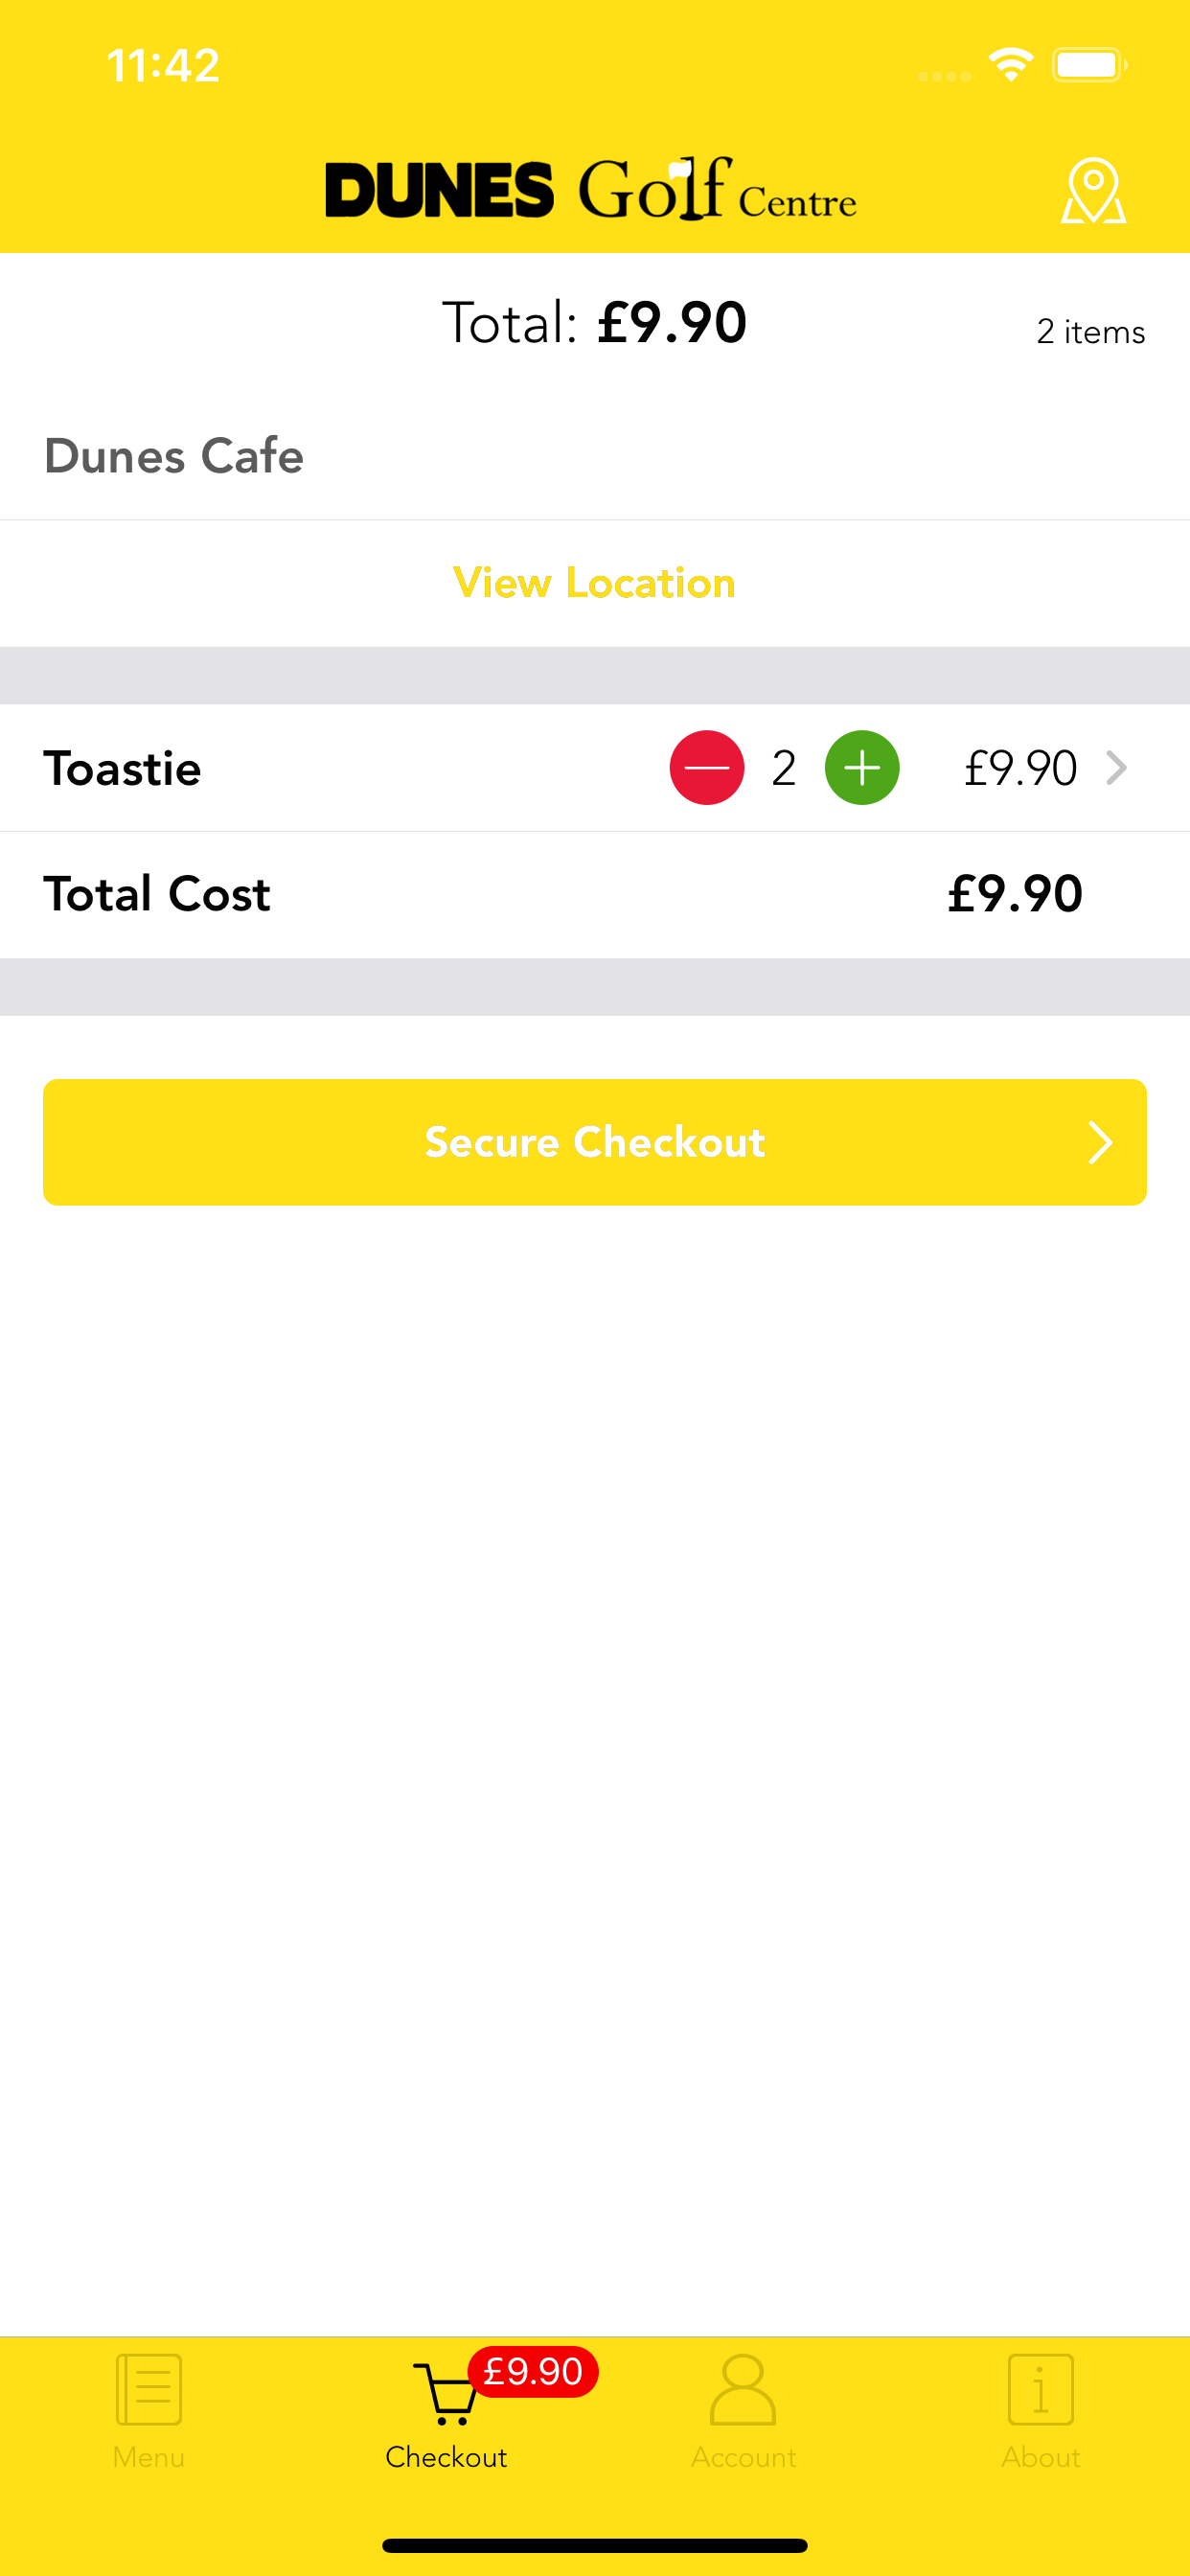Viewport: 1190px width, 2576px height.
Task: Go to the About tab
Action: [1041, 2411]
